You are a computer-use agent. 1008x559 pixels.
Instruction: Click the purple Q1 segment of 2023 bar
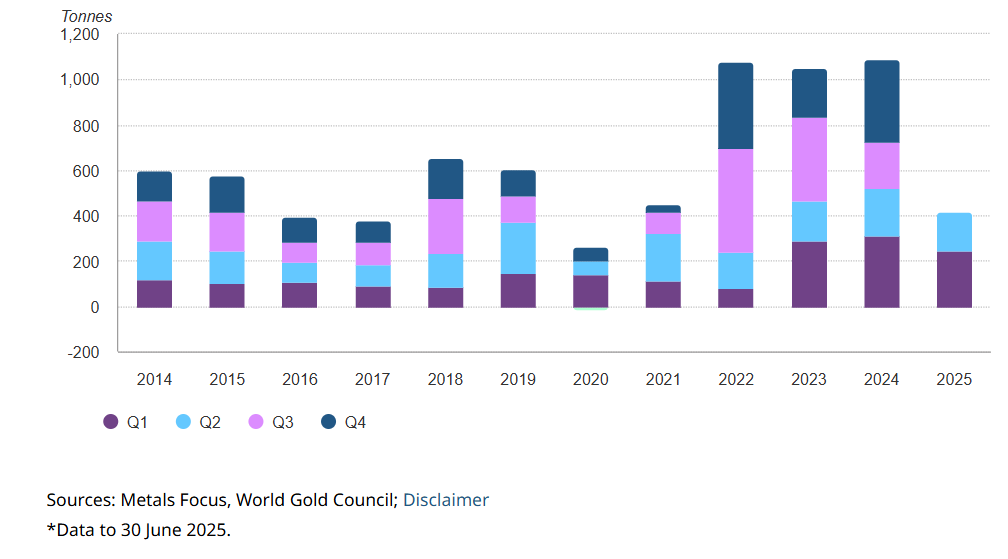click(809, 274)
